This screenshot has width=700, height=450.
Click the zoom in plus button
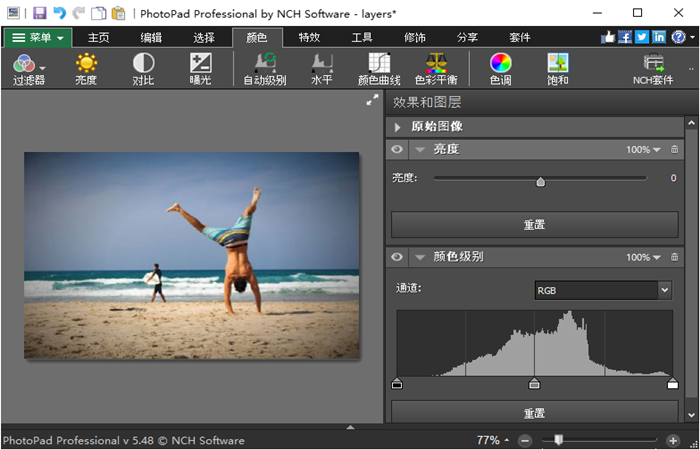673,440
